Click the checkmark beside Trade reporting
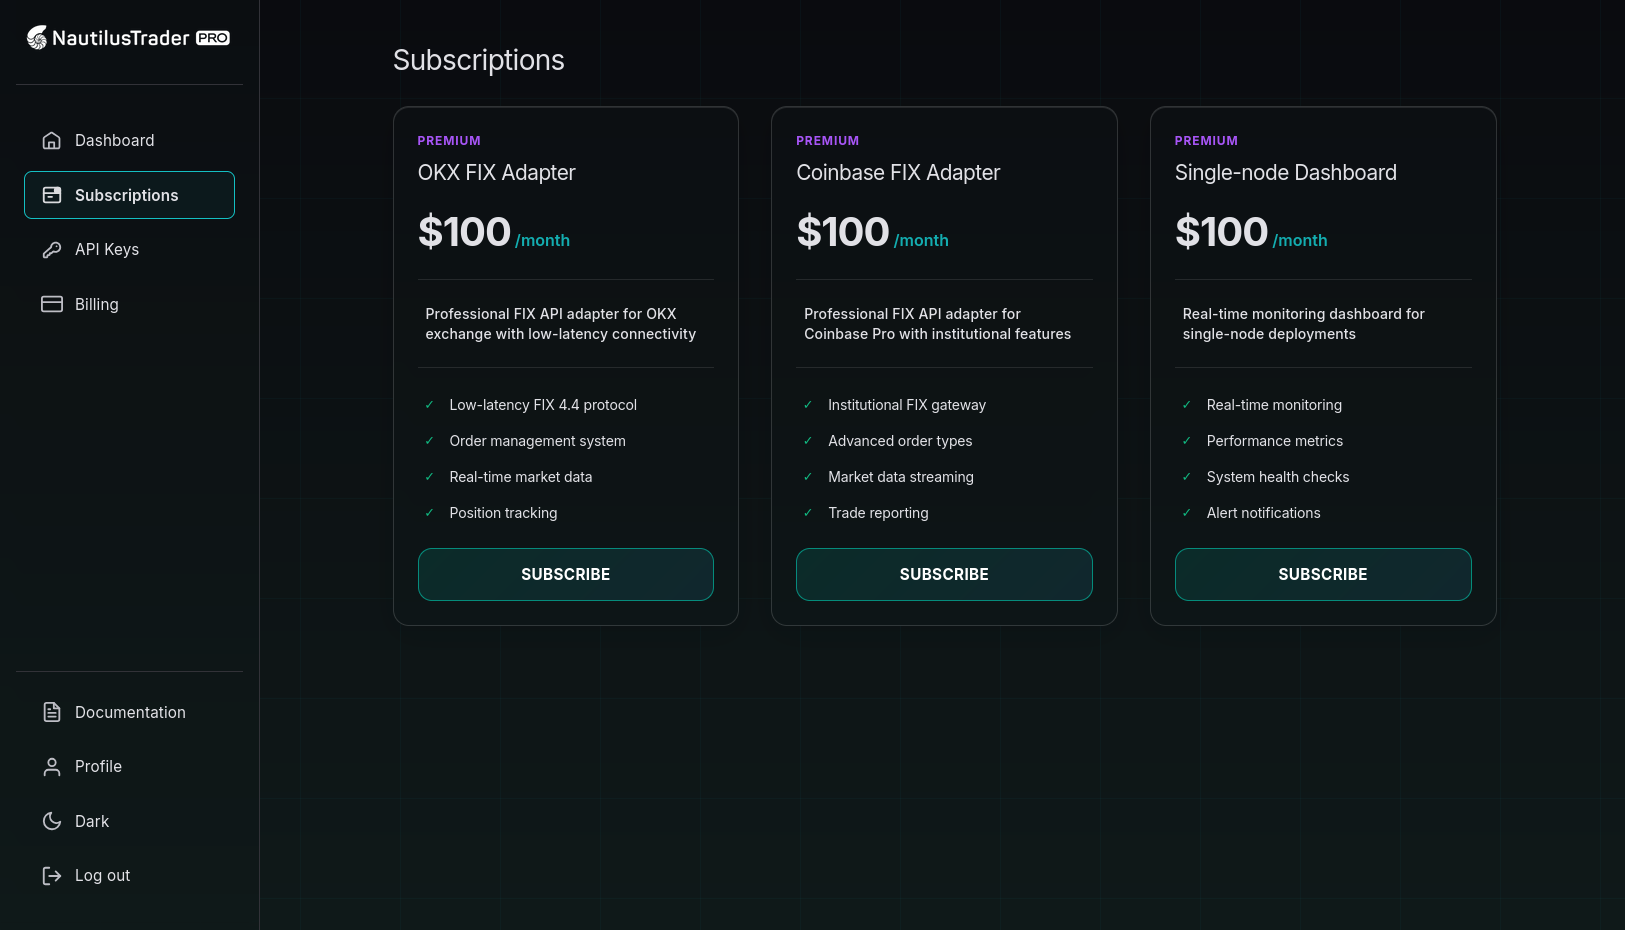This screenshot has width=1625, height=930. 808,513
